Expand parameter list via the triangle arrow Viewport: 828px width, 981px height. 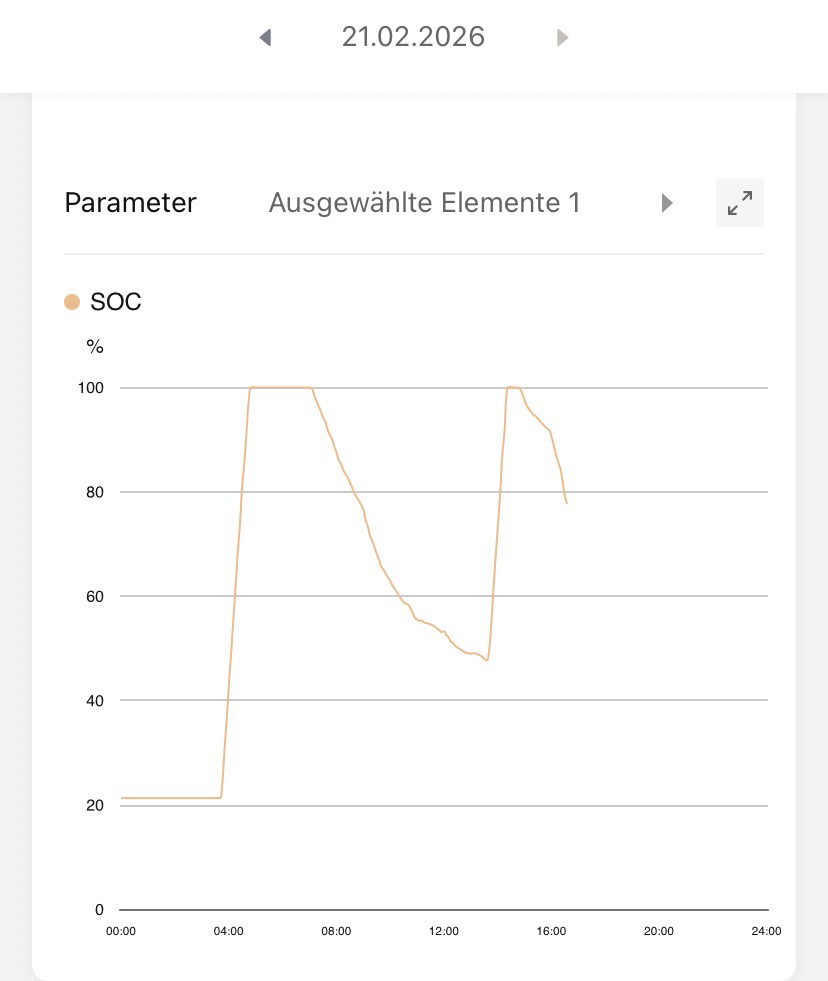(667, 203)
